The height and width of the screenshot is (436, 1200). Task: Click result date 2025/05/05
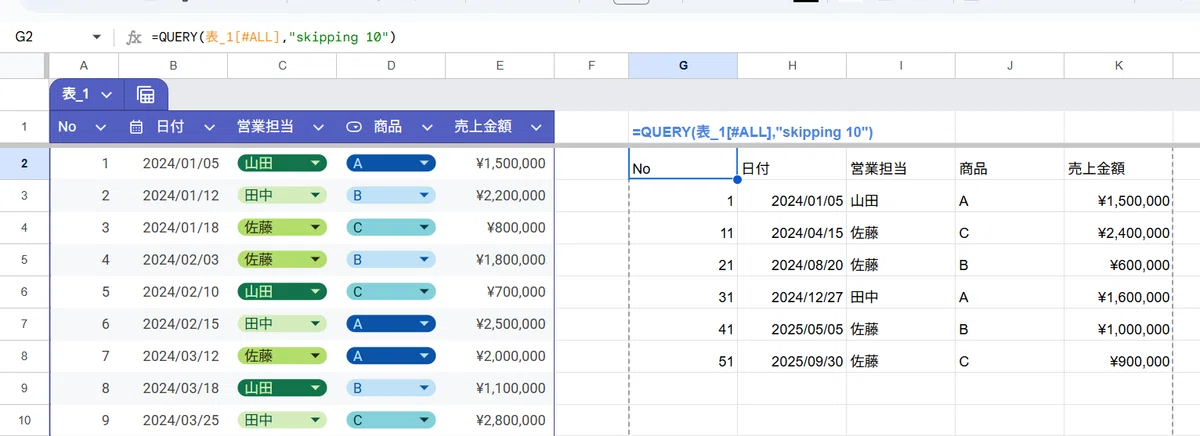pos(808,330)
